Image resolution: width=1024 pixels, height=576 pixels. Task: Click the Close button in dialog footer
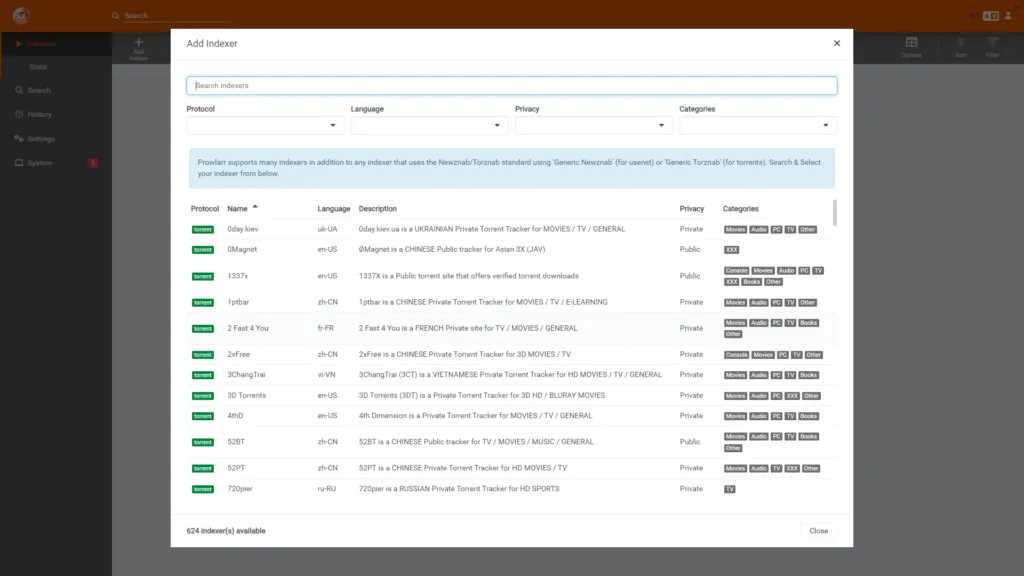[x=818, y=531]
